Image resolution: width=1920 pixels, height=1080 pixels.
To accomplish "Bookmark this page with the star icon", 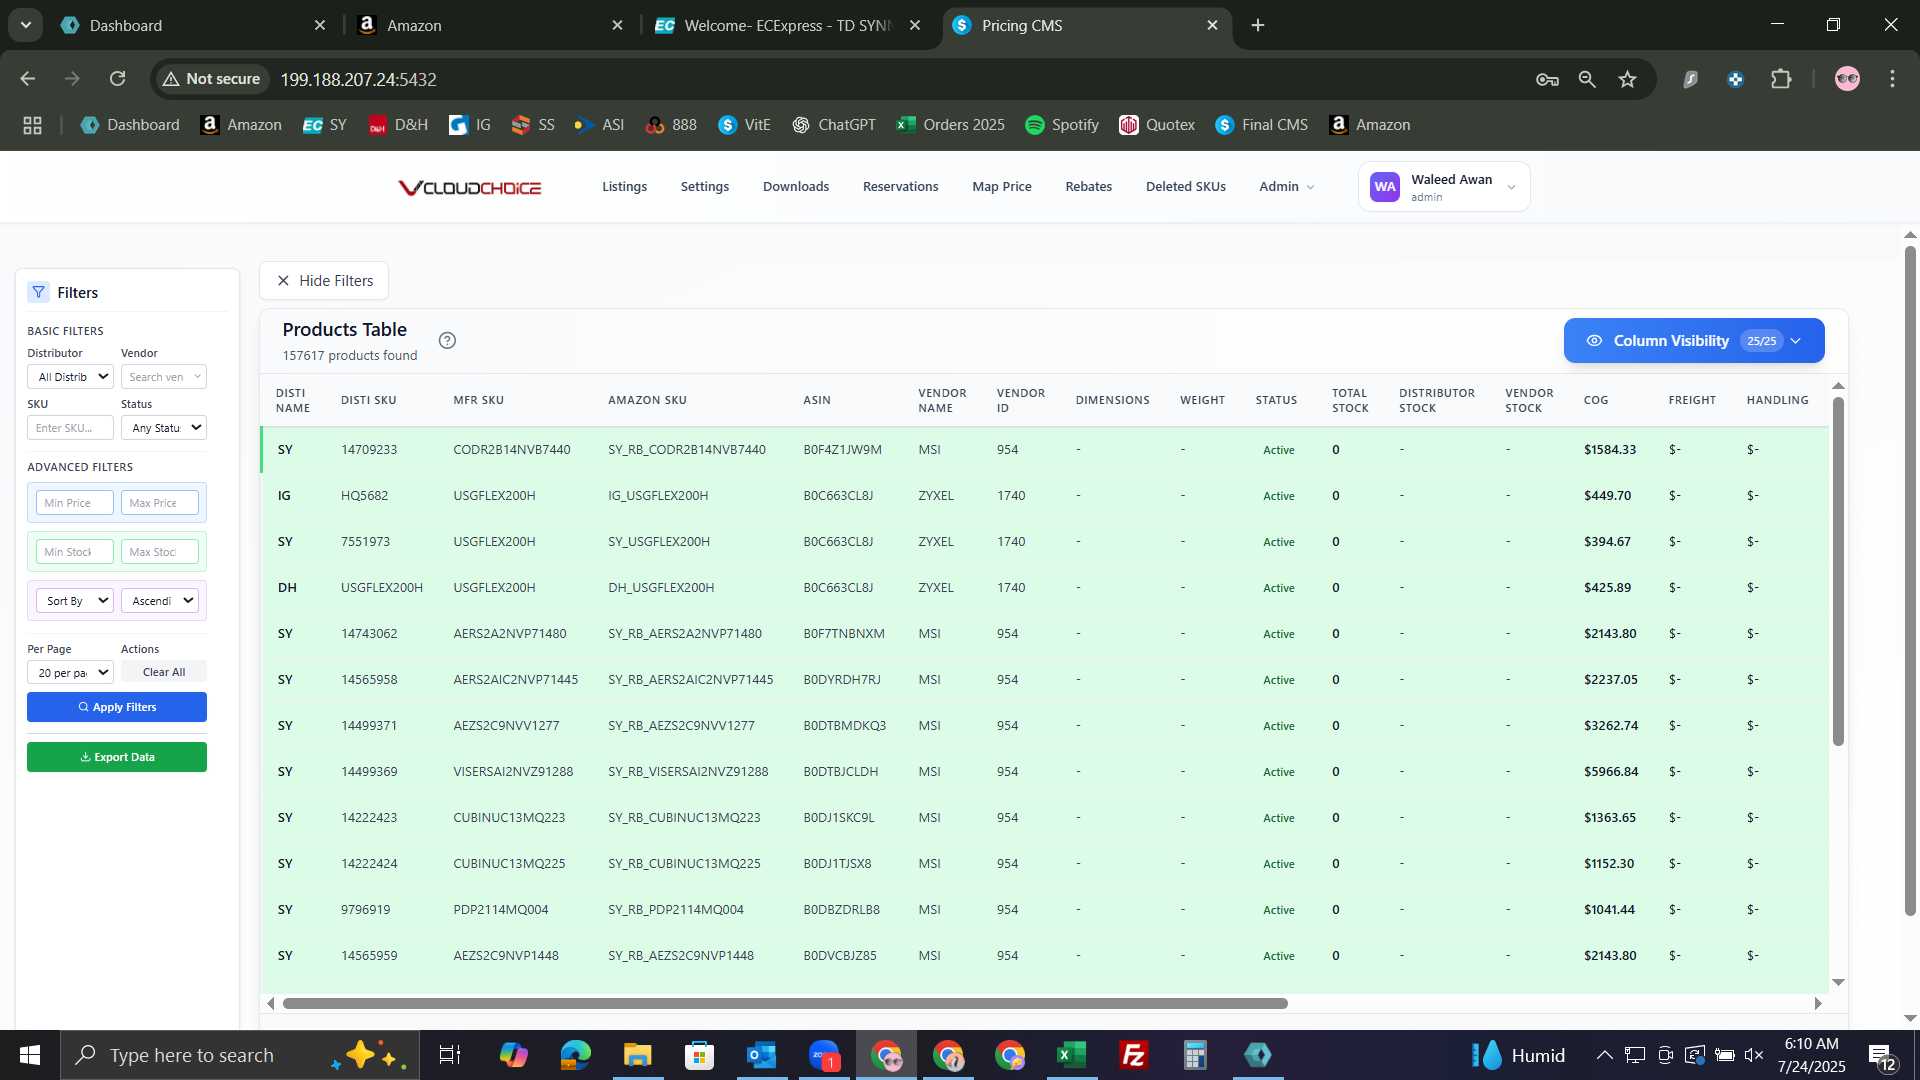I will 1627,79.
